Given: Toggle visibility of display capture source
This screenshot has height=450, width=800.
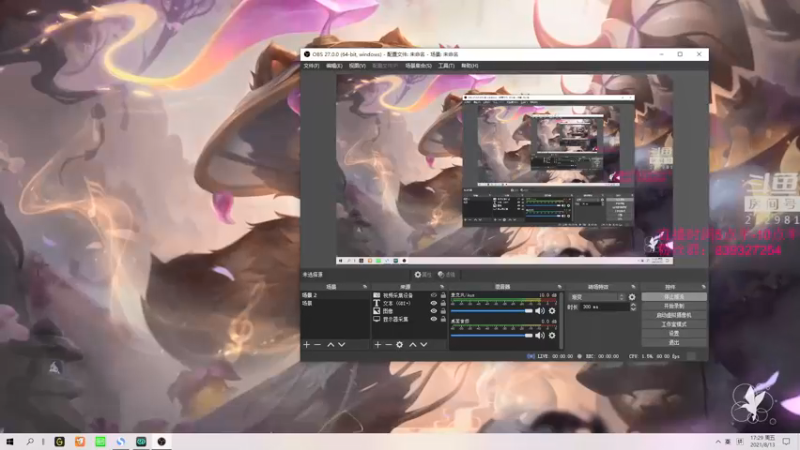Looking at the screenshot, I should [434, 319].
